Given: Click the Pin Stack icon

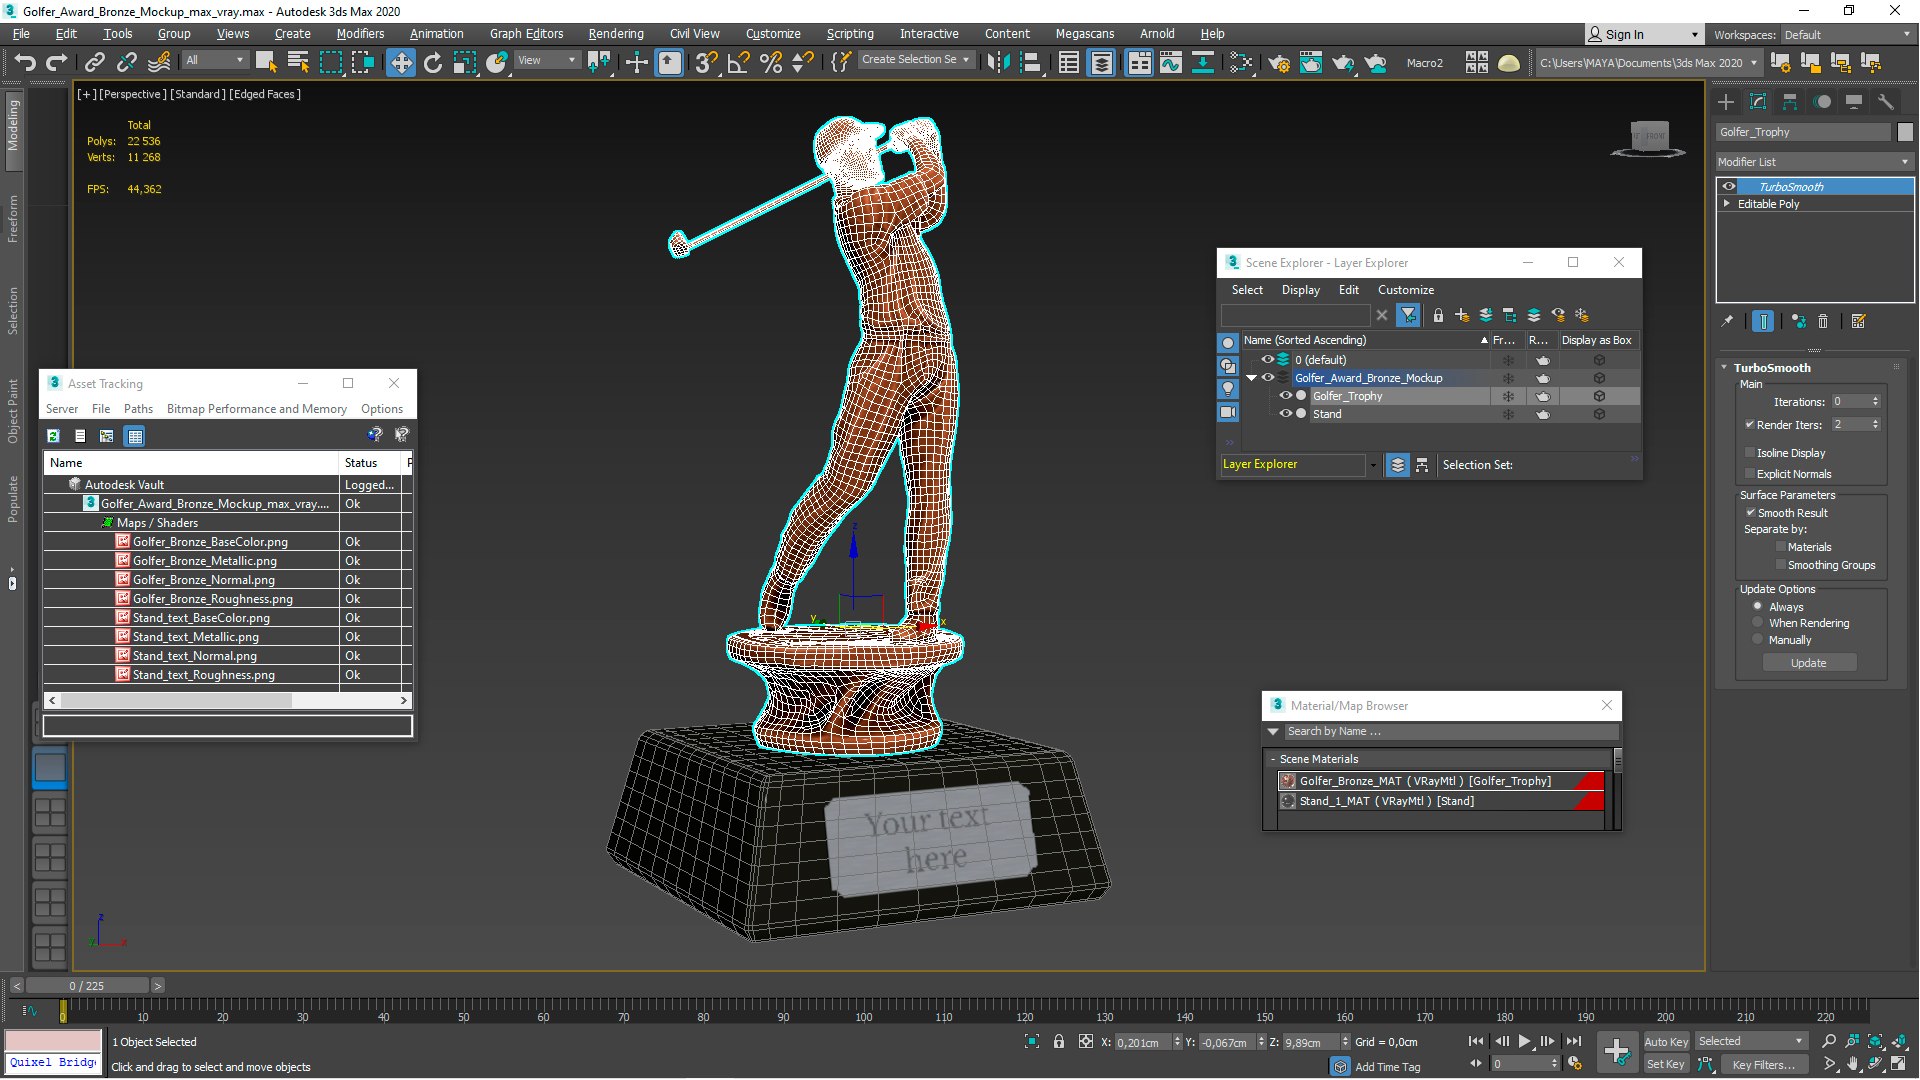Looking at the screenshot, I should [1727, 321].
